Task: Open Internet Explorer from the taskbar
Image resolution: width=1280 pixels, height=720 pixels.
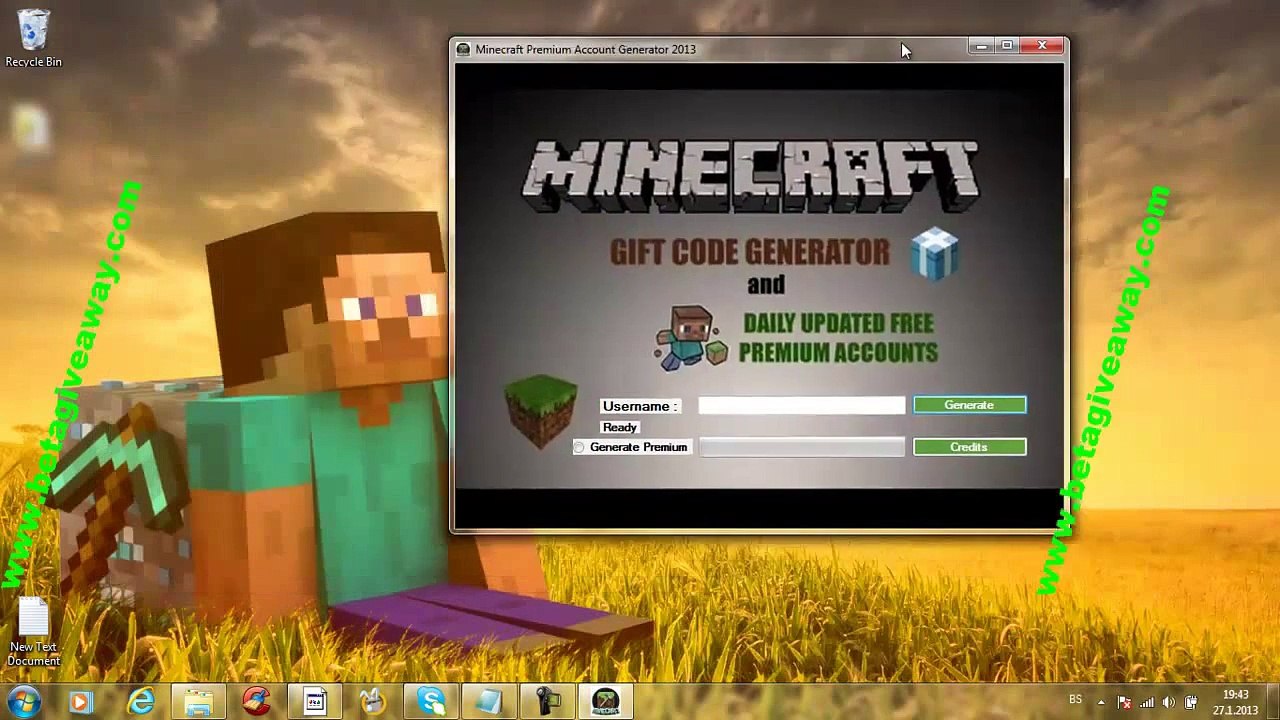Action: [140, 702]
